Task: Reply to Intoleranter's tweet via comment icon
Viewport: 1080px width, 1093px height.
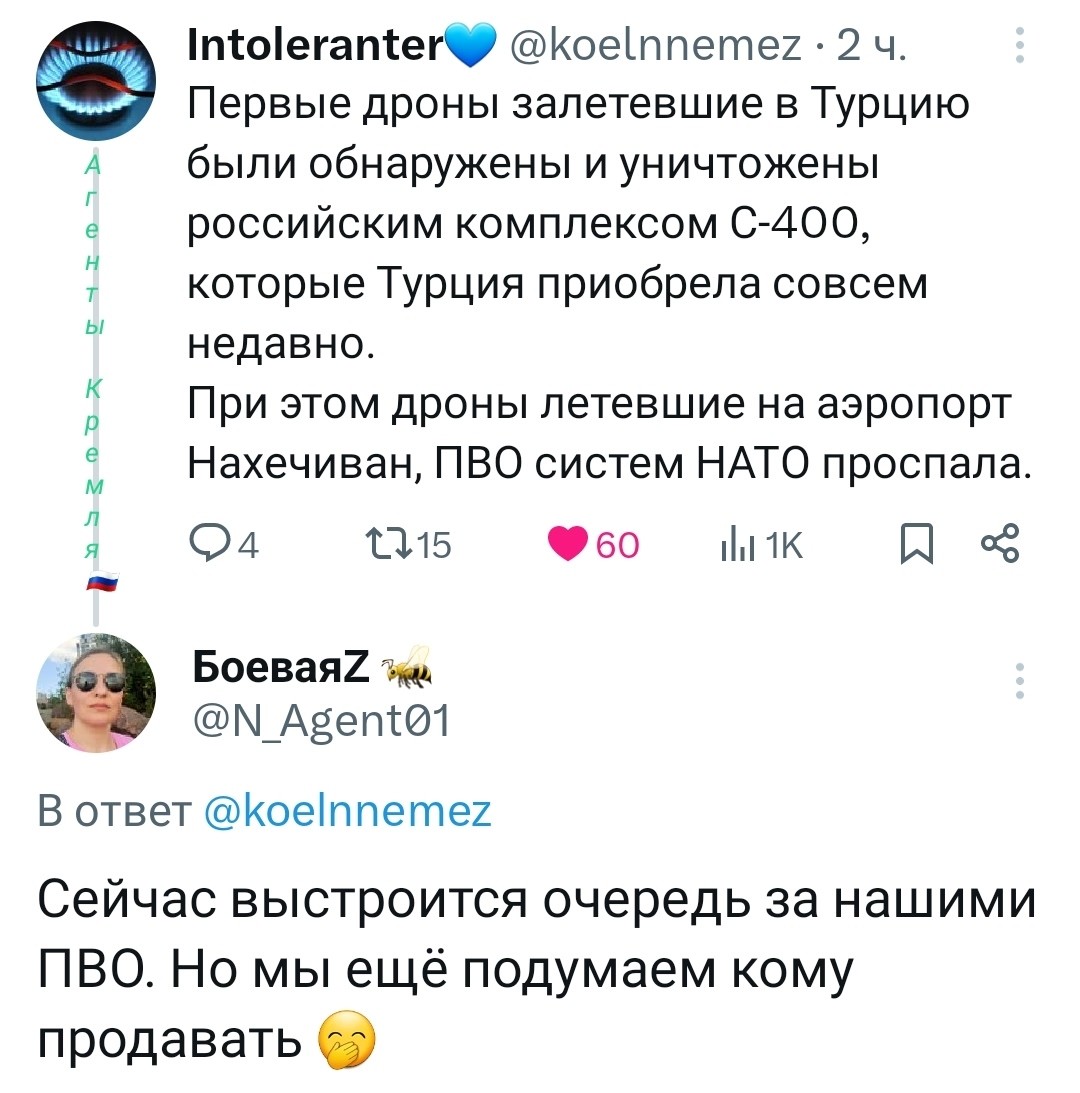Action: pos(205,544)
